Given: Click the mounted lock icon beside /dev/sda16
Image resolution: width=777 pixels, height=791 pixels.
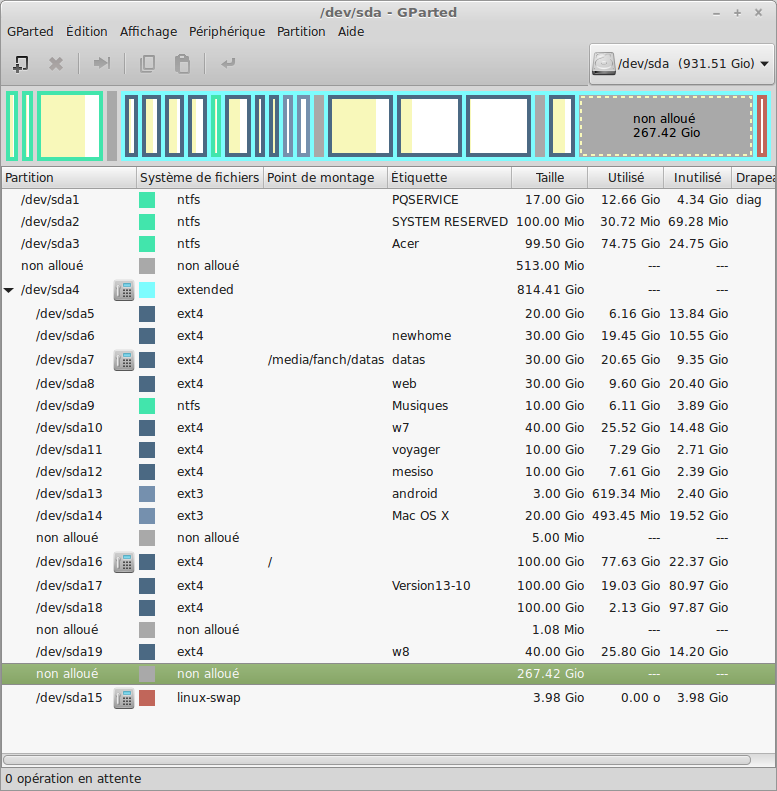Looking at the screenshot, I should coord(124,562).
